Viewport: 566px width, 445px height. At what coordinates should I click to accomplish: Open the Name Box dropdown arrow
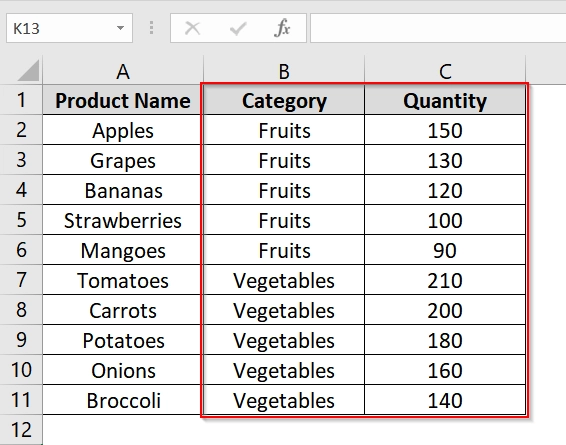point(120,28)
